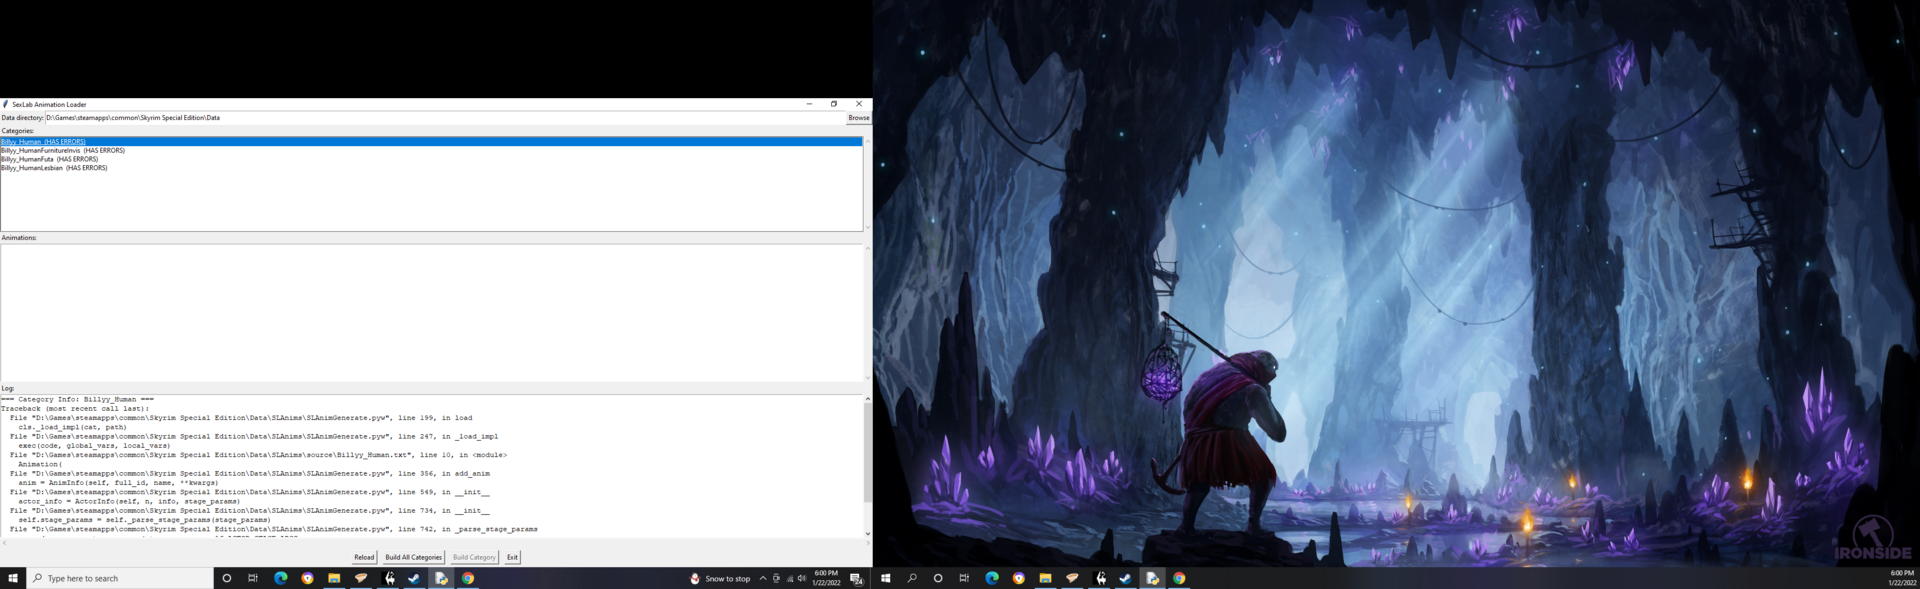Open File Explorer on the search-box taskbar
1920x589 pixels.
[334, 578]
